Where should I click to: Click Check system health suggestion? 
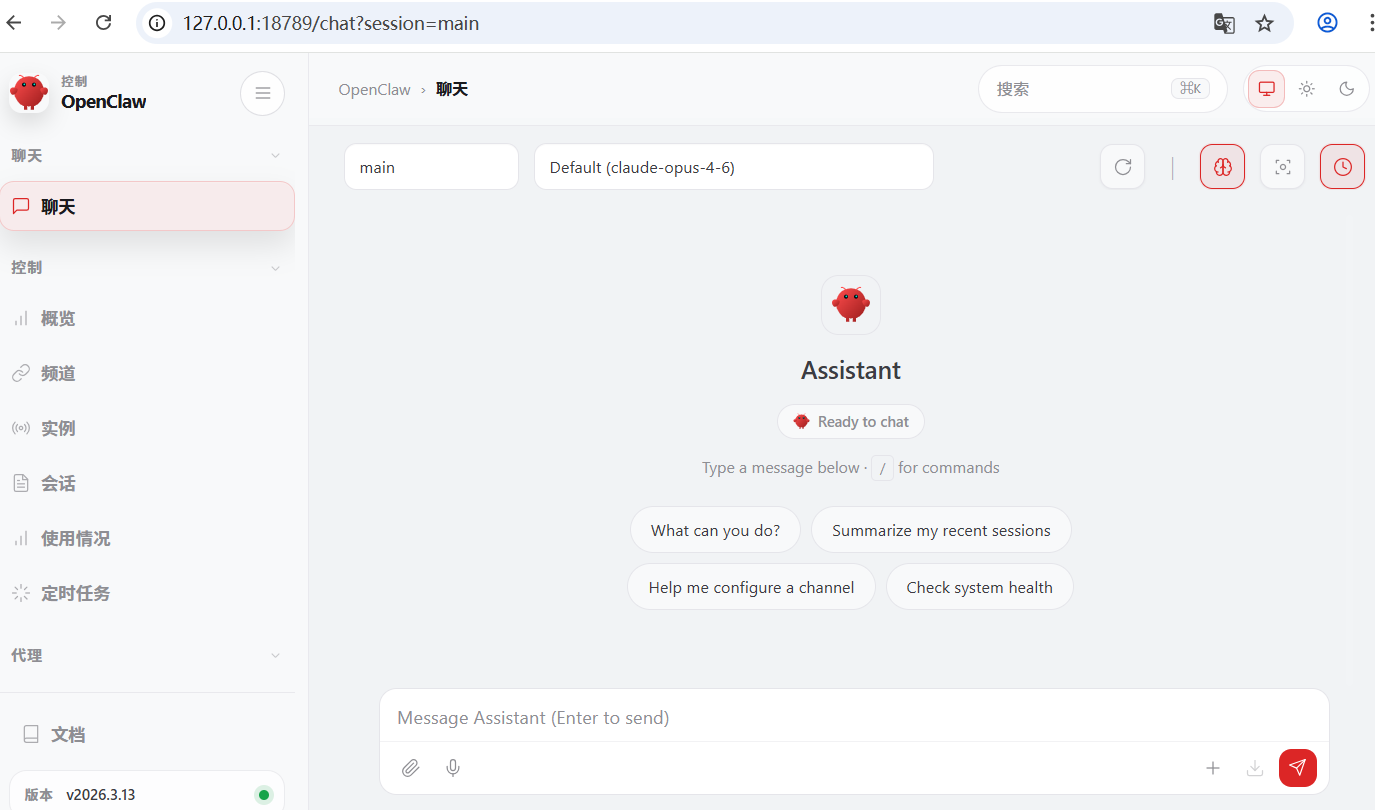pyautogui.click(x=979, y=587)
